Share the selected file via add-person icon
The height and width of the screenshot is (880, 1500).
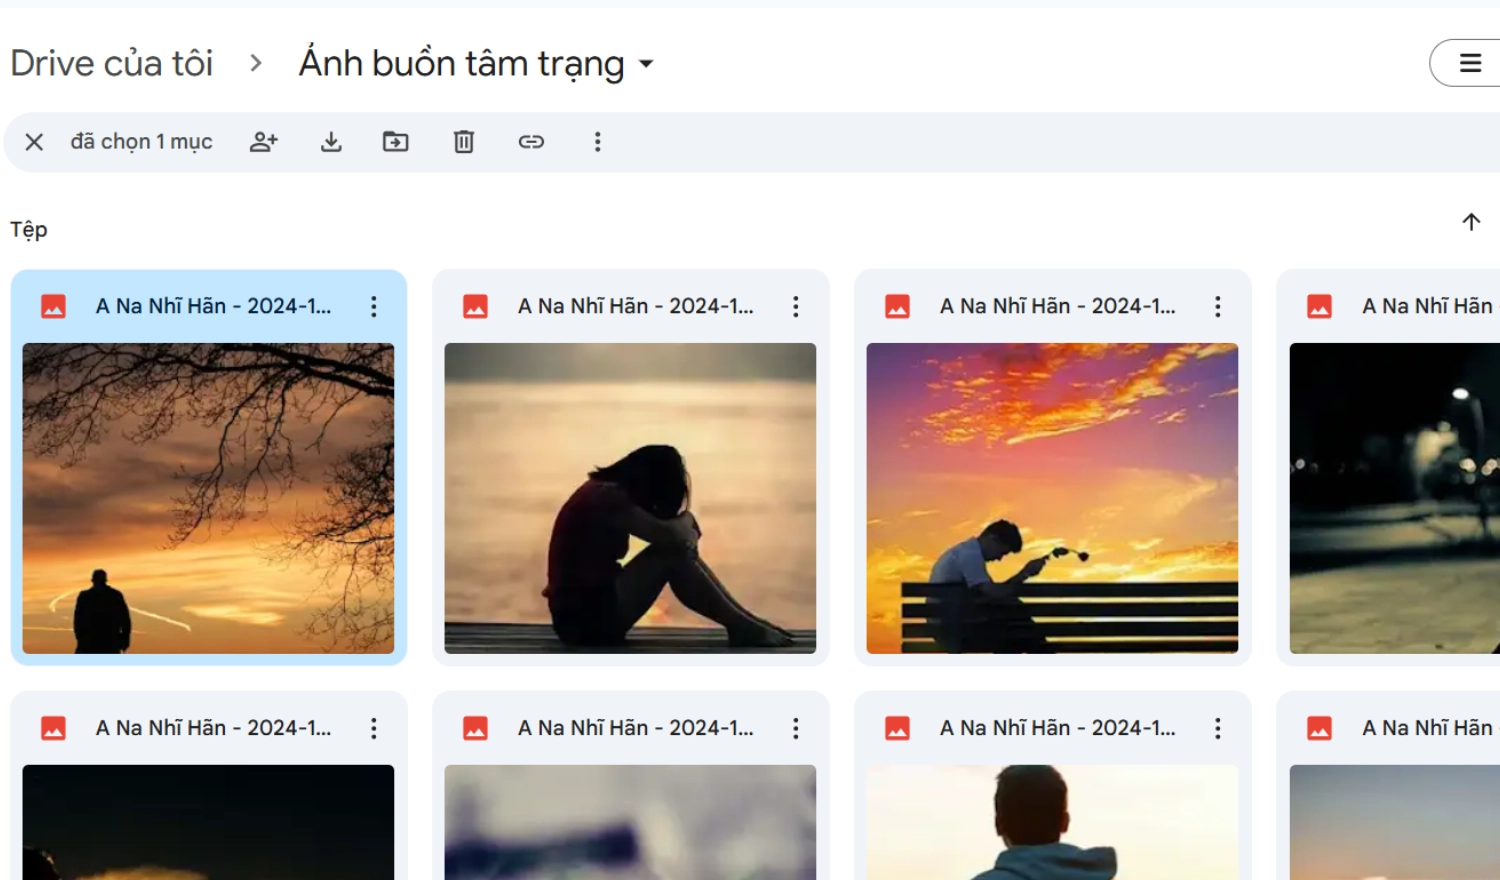tap(264, 142)
